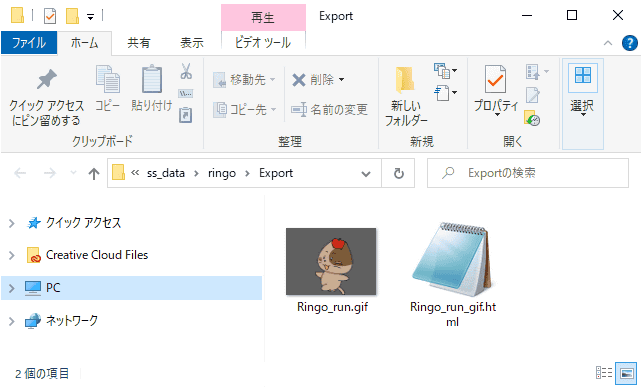Click quick access toolbar properties checkmark icon
The width and height of the screenshot is (642, 387).
pos(50,16)
